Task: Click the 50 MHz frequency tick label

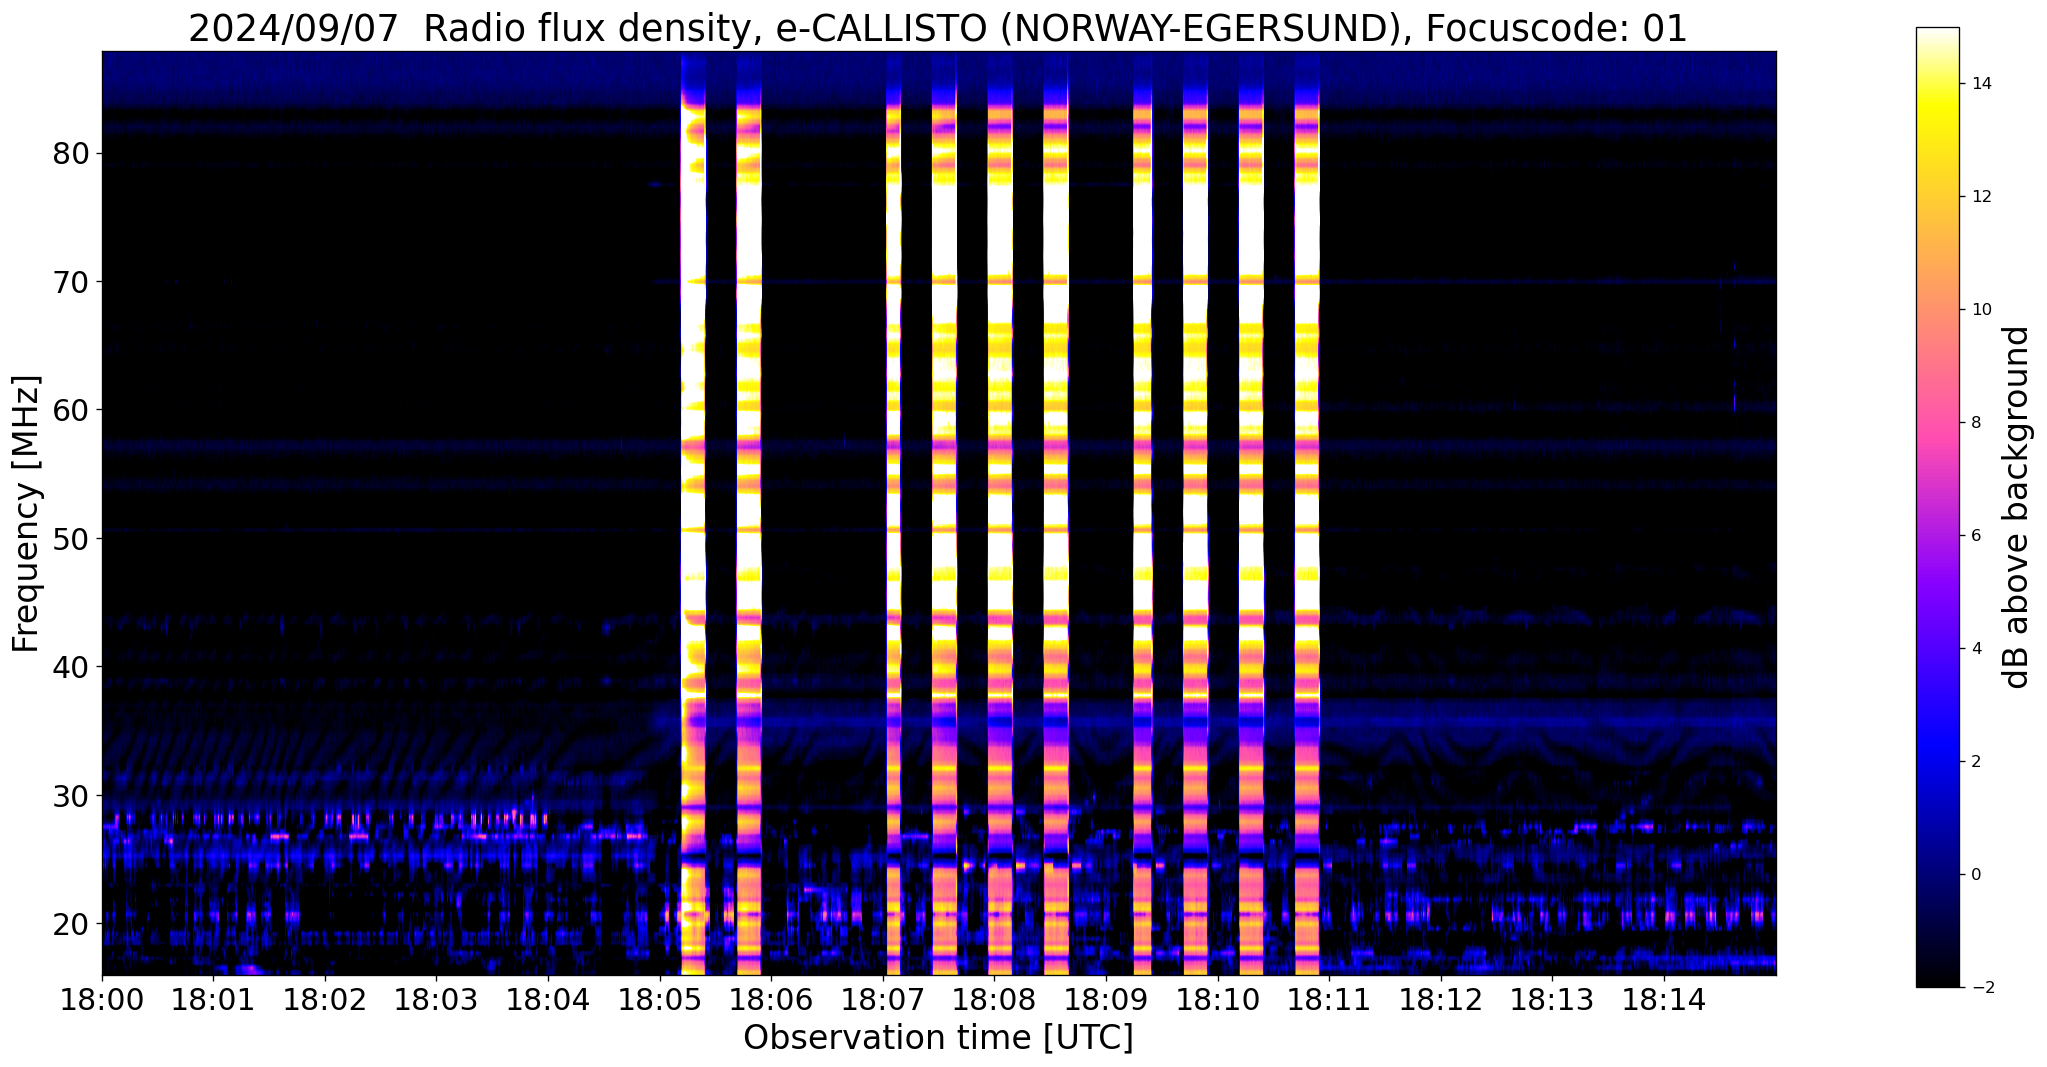Action: coord(71,538)
